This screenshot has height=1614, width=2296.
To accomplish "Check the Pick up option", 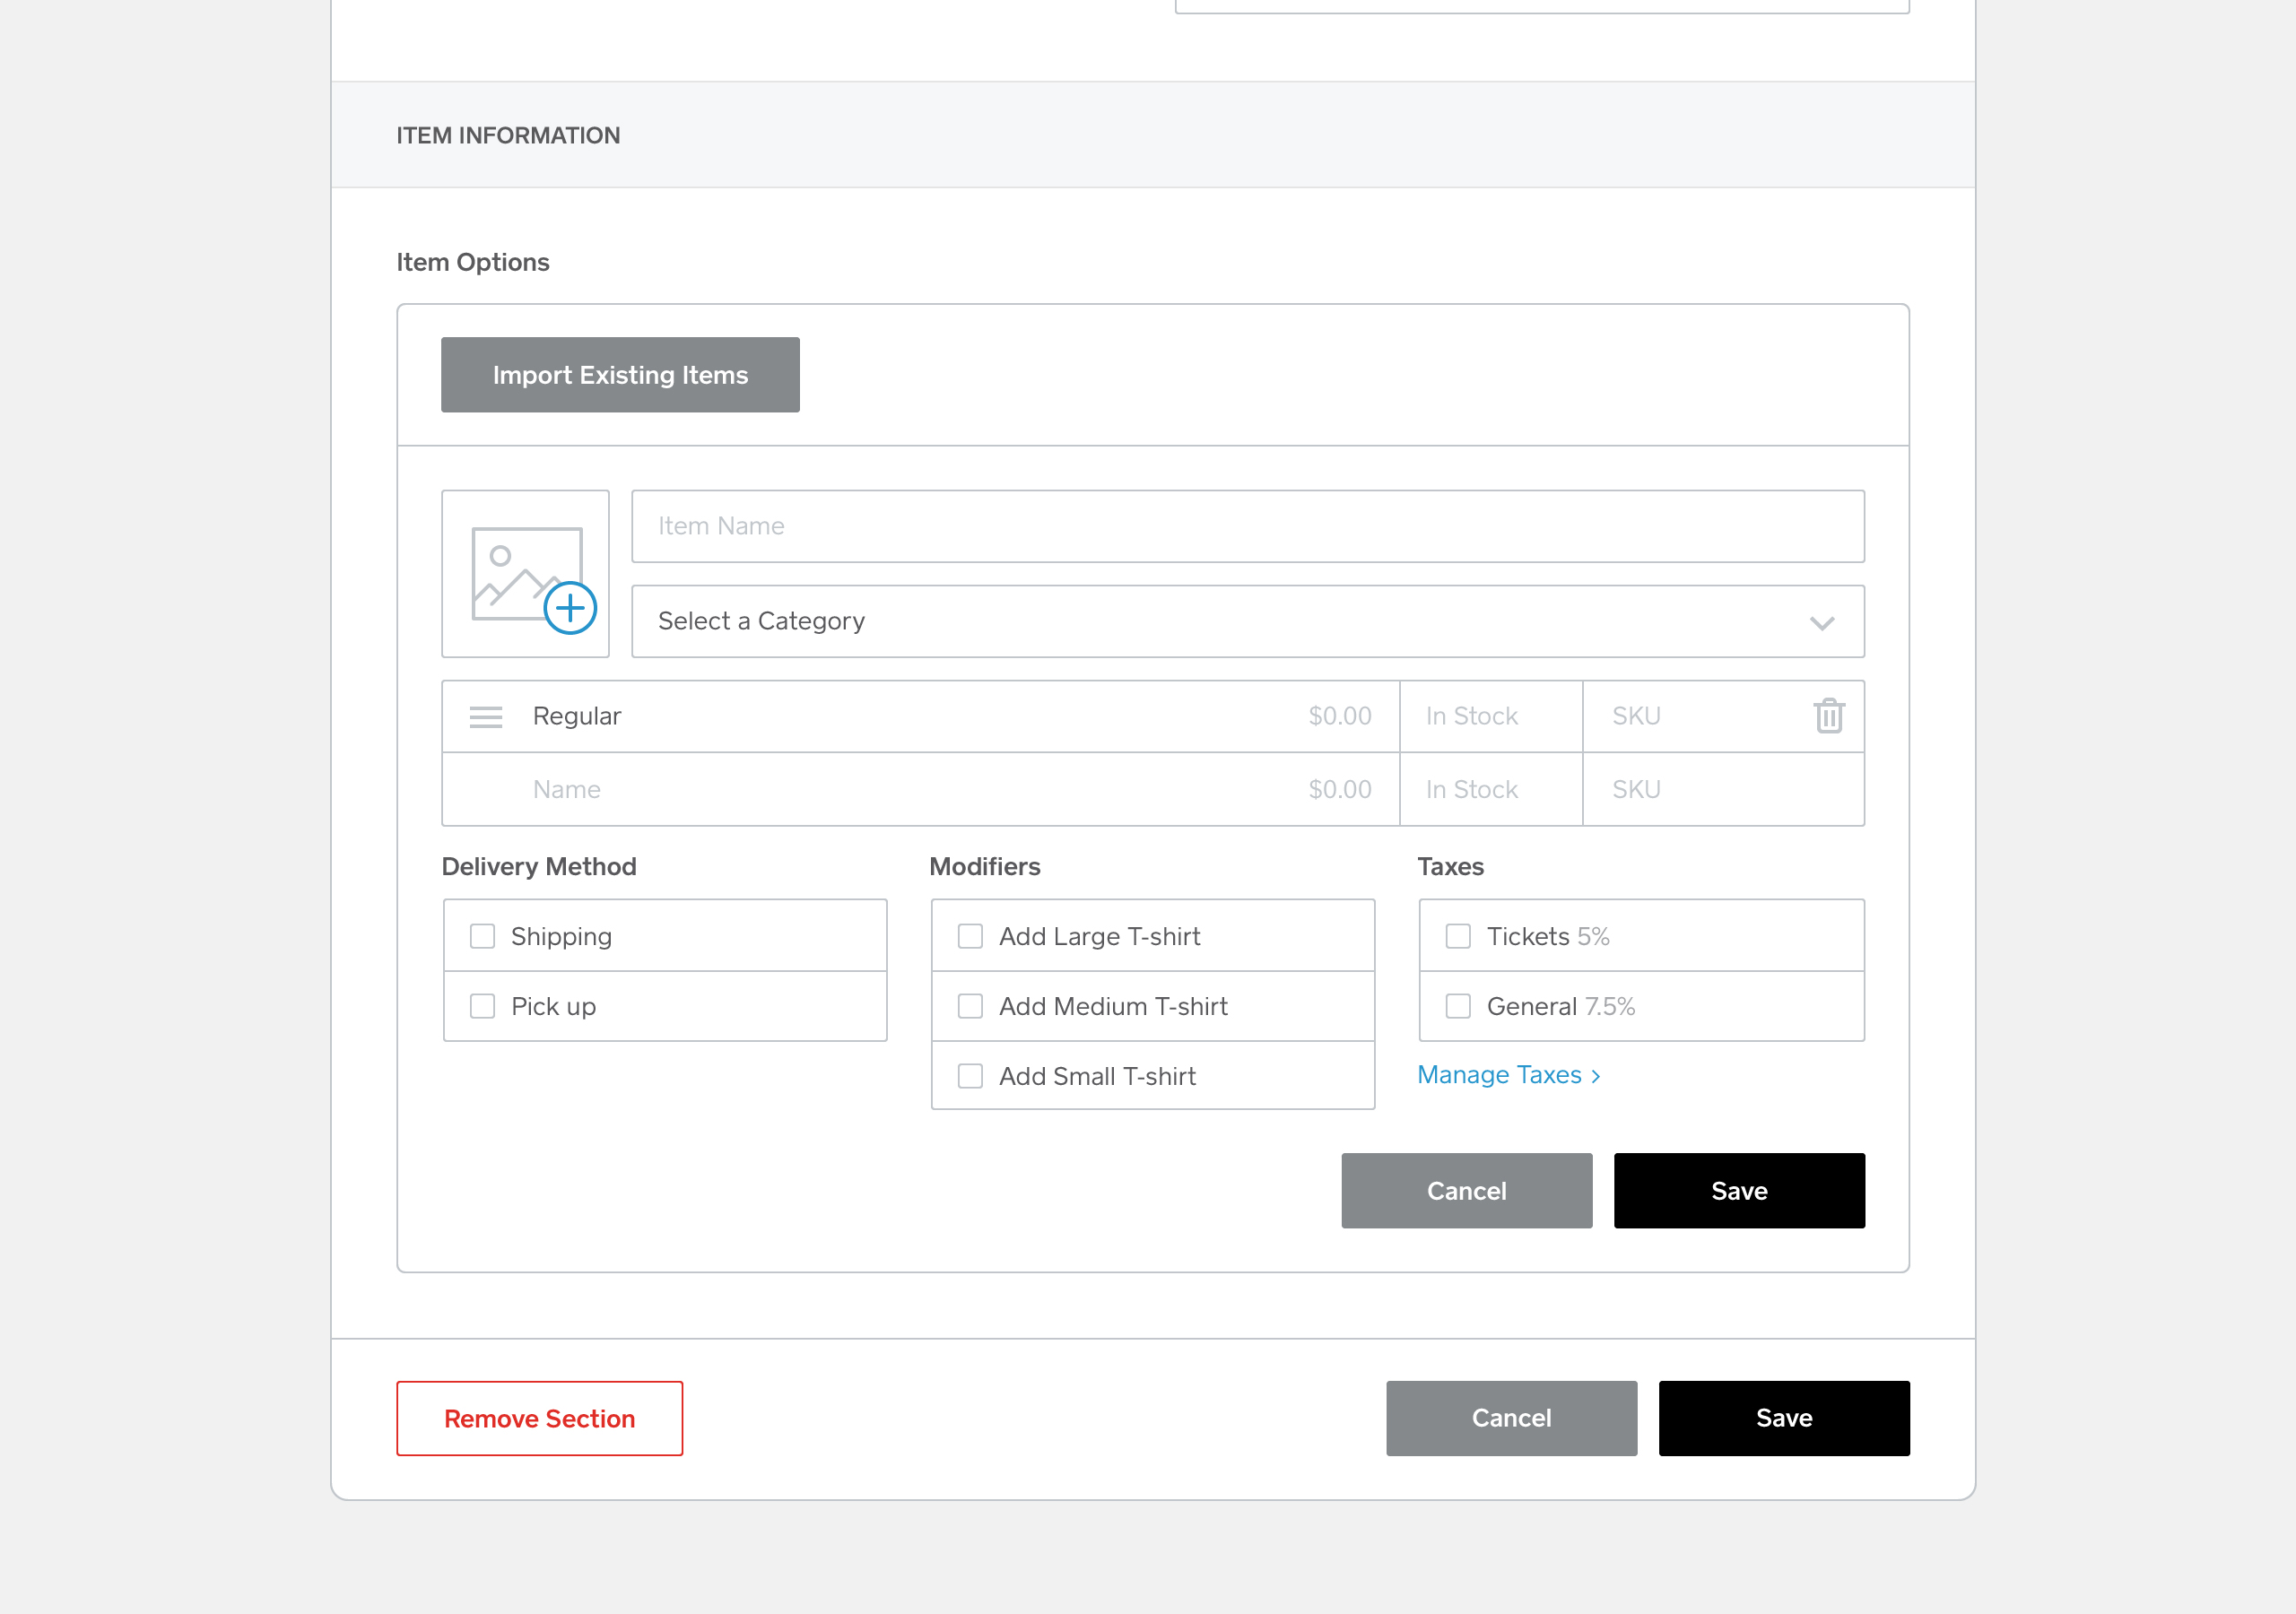I will tap(483, 1006).
